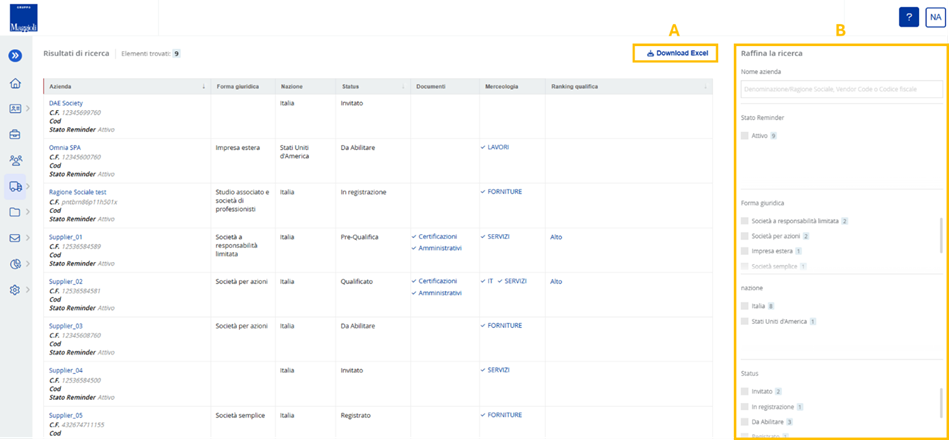
Task: Click Forma giuridica filter list scrollbar
Action: pyautogui.click(x=941, y=235)
